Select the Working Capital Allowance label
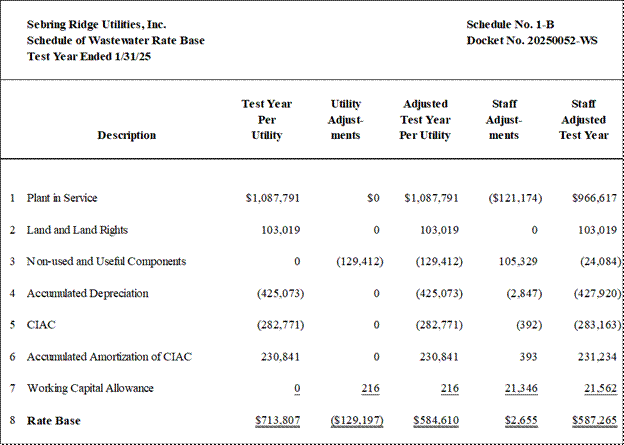 coord(90,388)
